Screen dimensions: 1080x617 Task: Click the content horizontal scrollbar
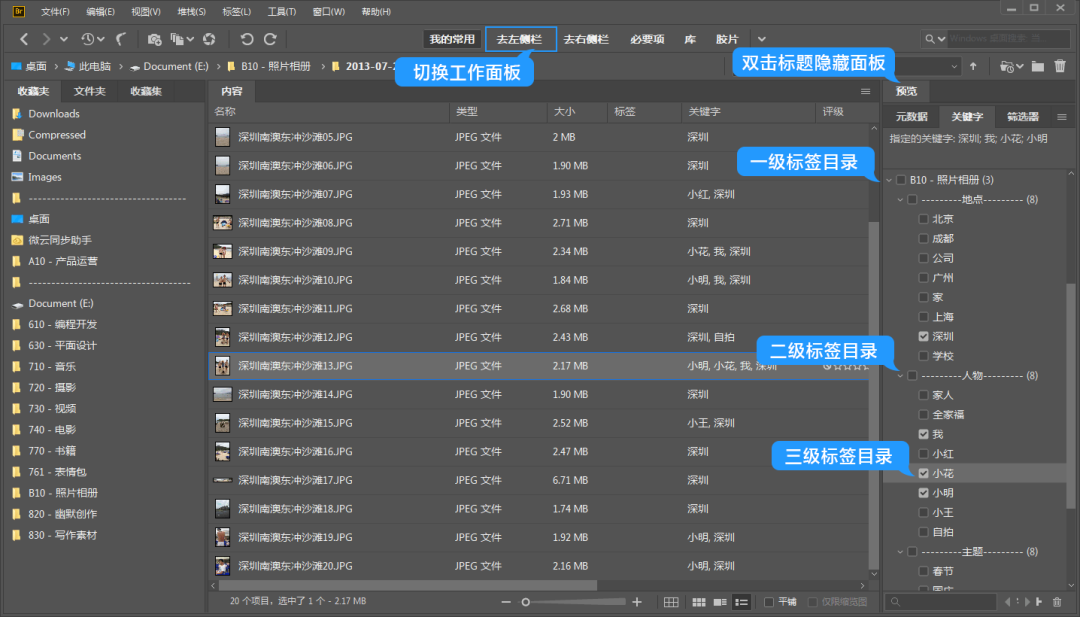[408, 585]
